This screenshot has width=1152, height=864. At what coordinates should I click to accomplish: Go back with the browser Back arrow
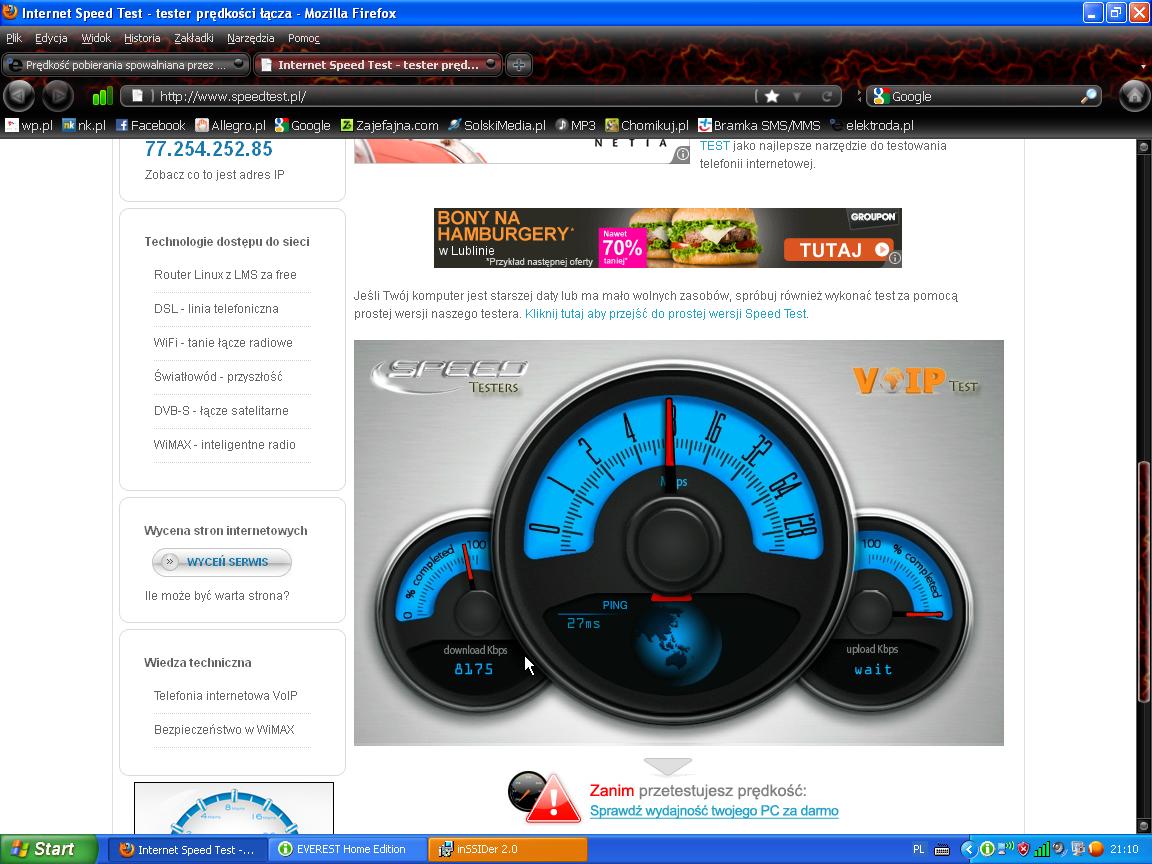(x=20, y=96)
